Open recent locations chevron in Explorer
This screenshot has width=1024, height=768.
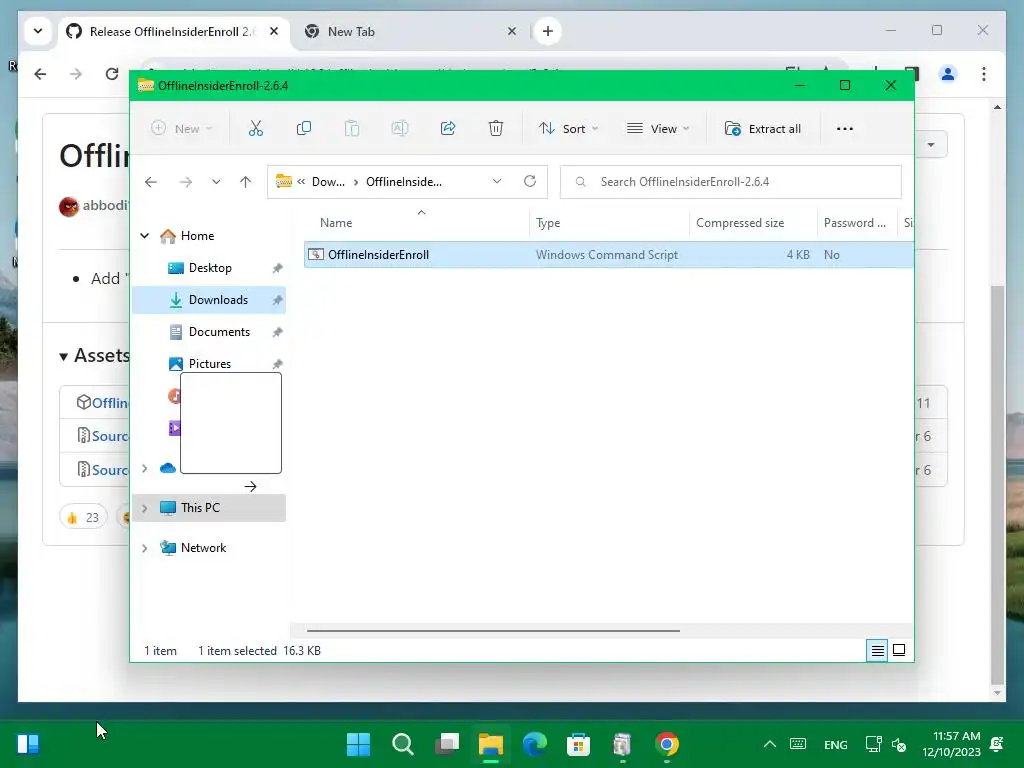tap(216, 182)
